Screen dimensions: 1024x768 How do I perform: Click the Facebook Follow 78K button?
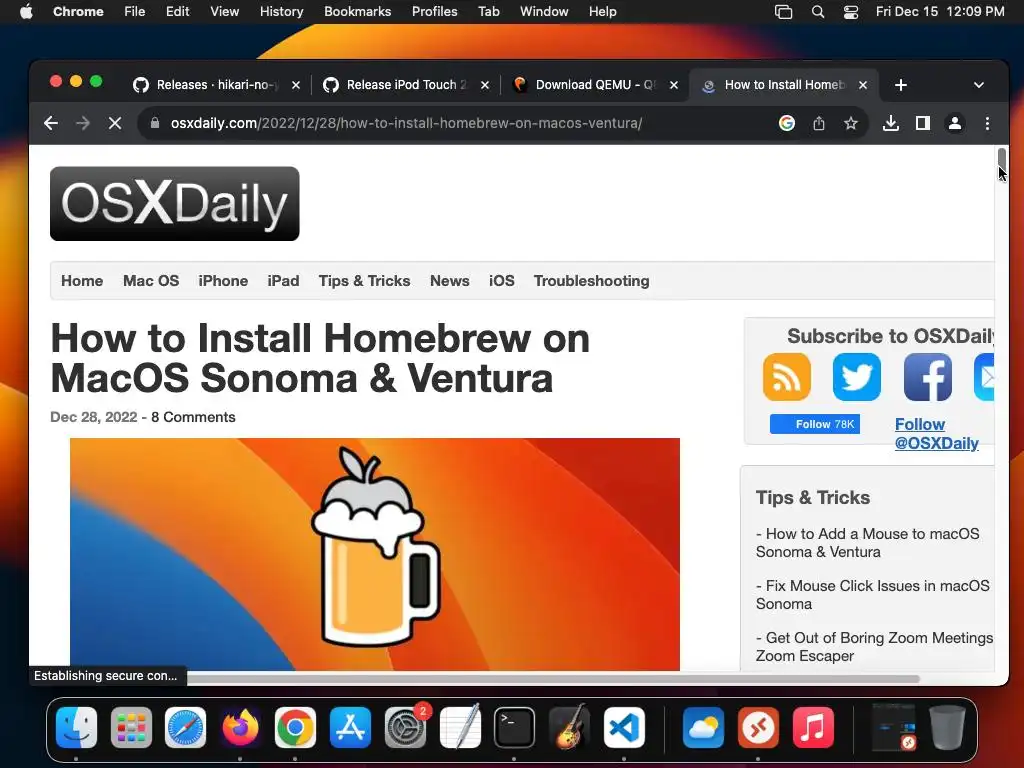[814, 424]
